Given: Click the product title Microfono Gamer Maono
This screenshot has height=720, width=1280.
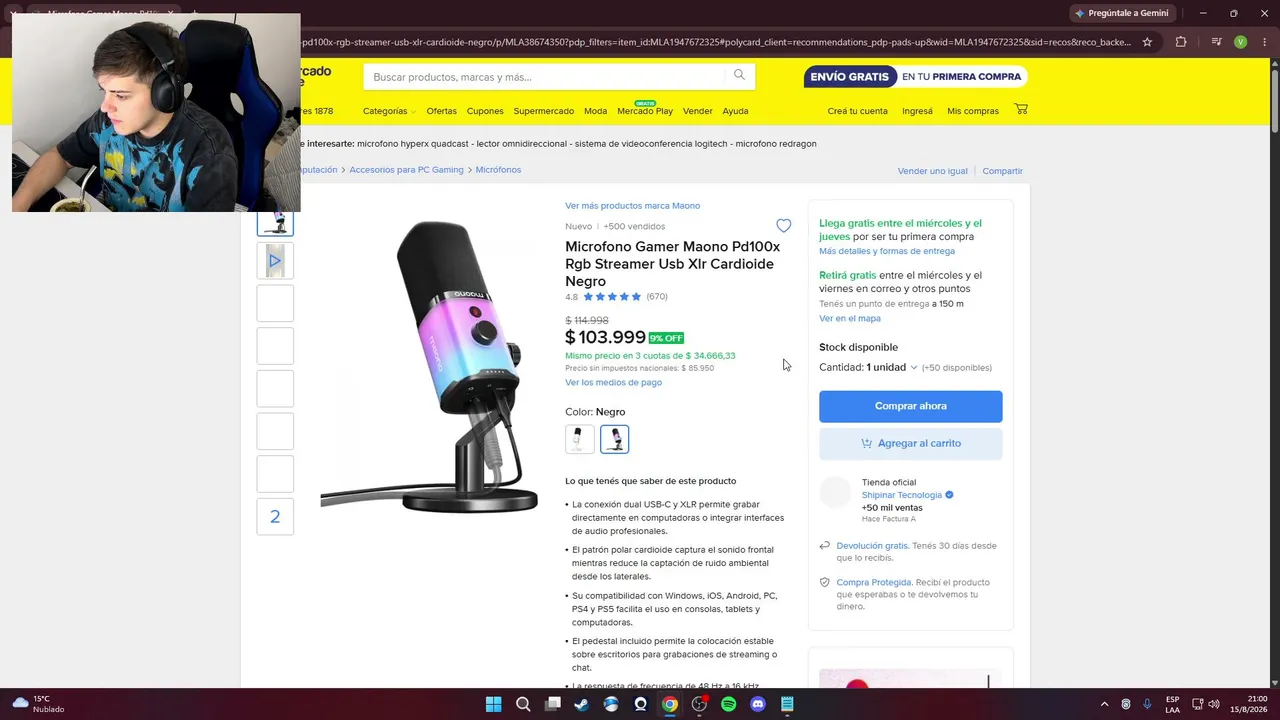Looking at the screenshot, I should [x=672, y=264].
